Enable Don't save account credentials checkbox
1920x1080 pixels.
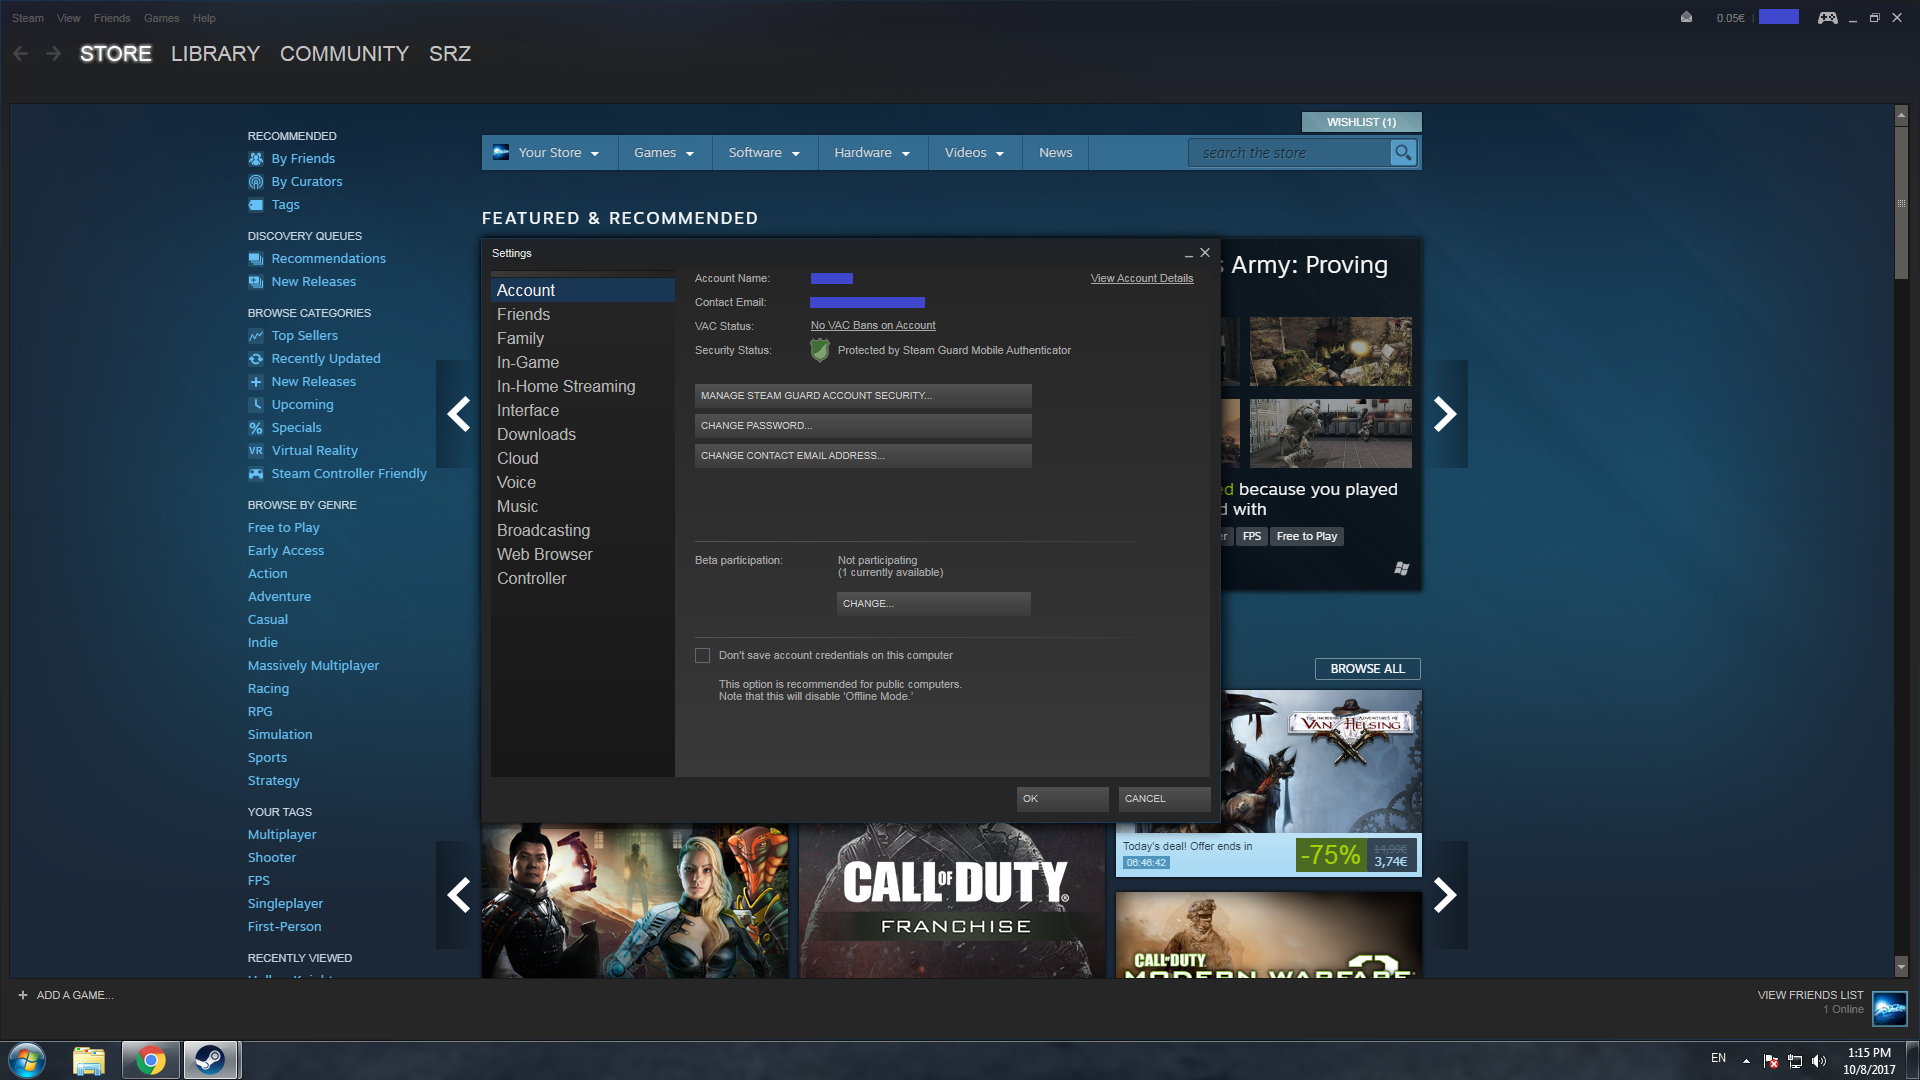[702, 656]
